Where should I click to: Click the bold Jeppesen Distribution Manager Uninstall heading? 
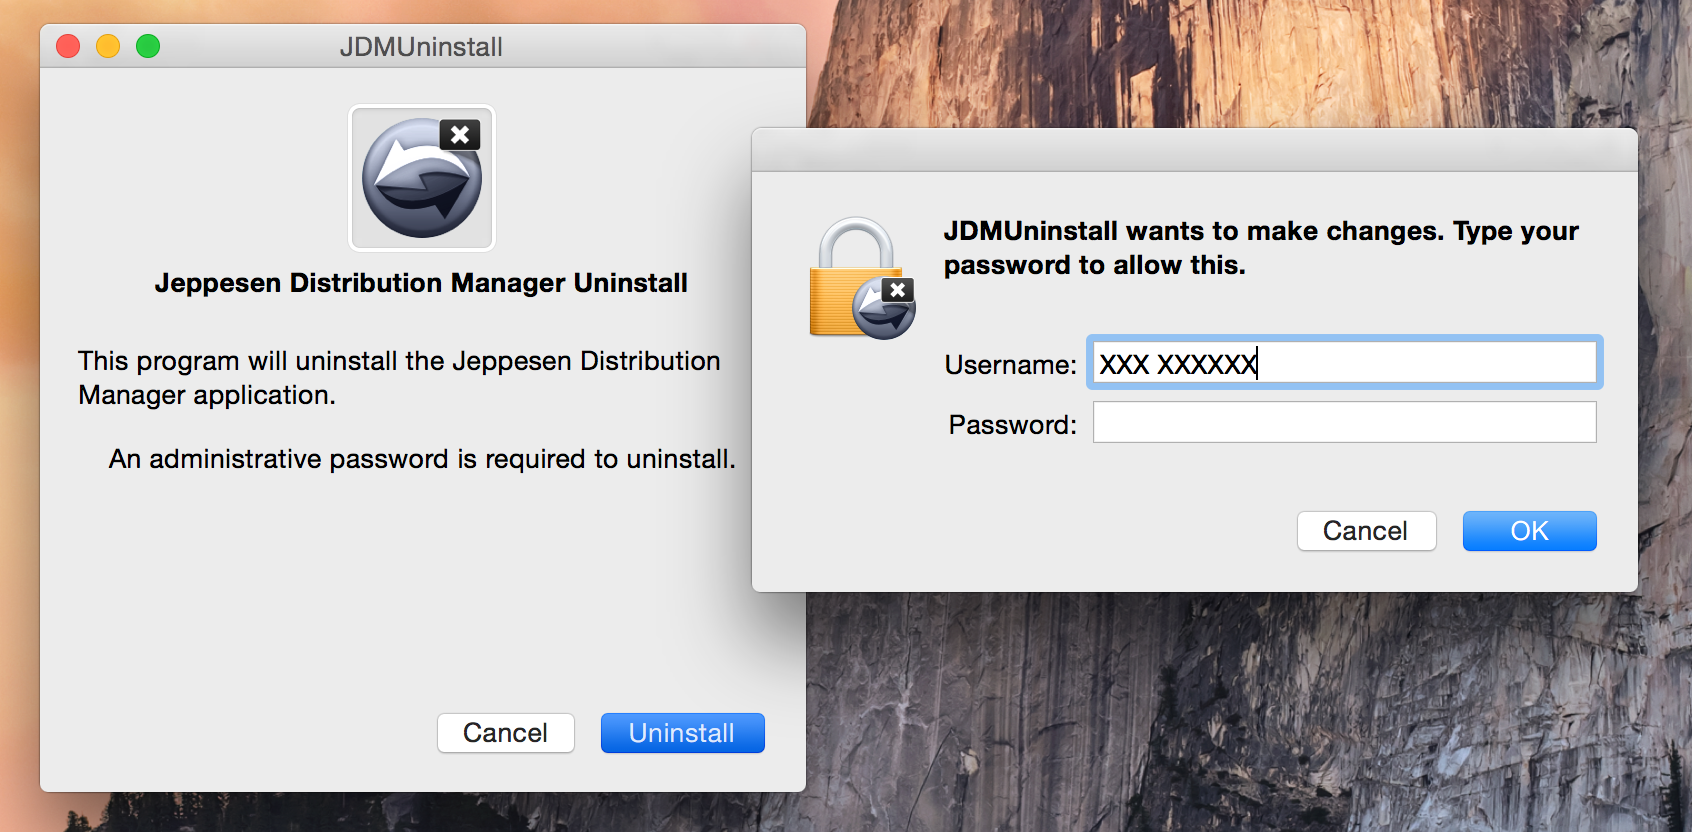[421, 283]
